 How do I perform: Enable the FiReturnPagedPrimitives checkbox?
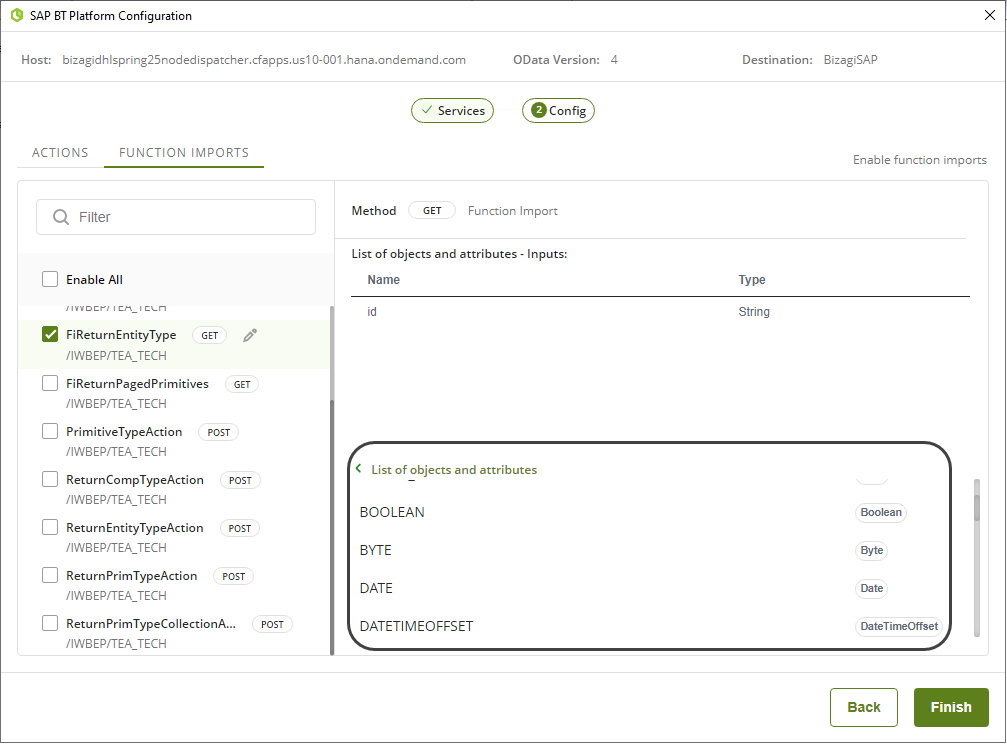tap(50, 383)
